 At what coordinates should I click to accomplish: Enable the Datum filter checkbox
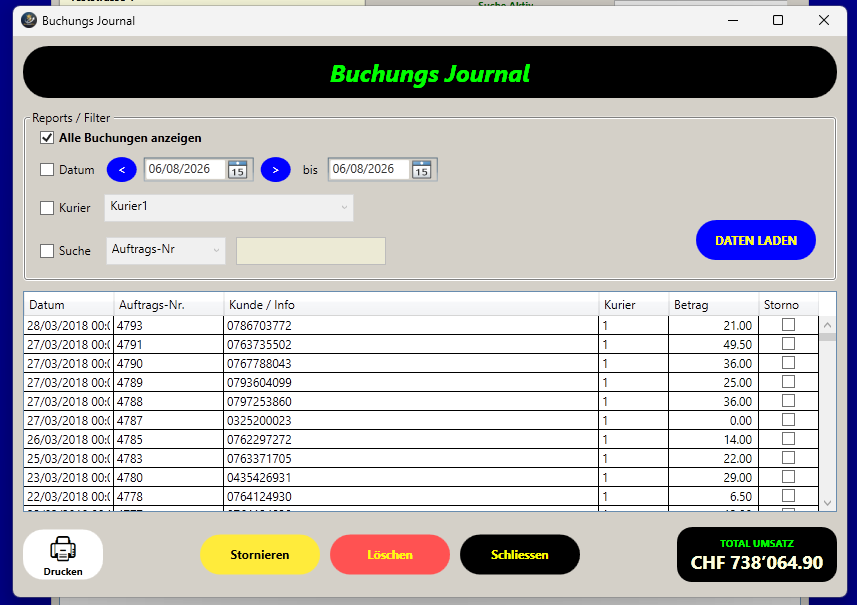tap(47, 169)
